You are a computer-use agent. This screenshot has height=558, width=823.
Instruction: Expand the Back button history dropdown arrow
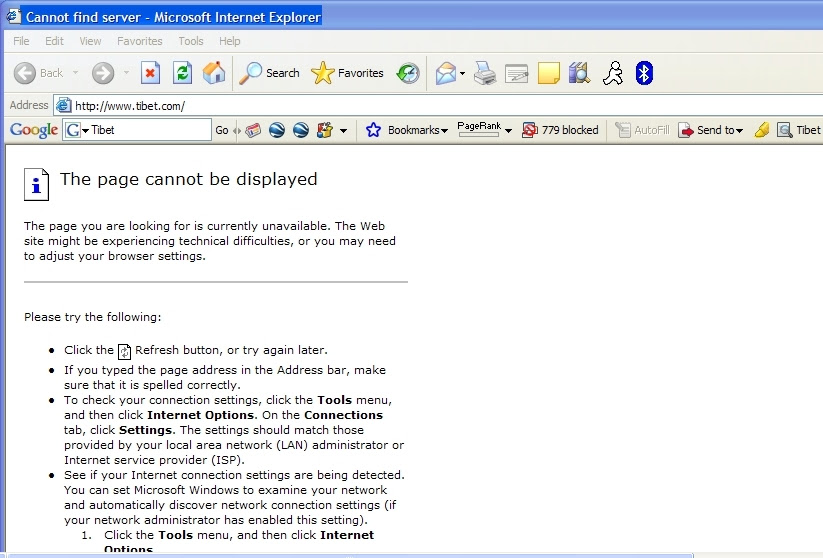76,72
